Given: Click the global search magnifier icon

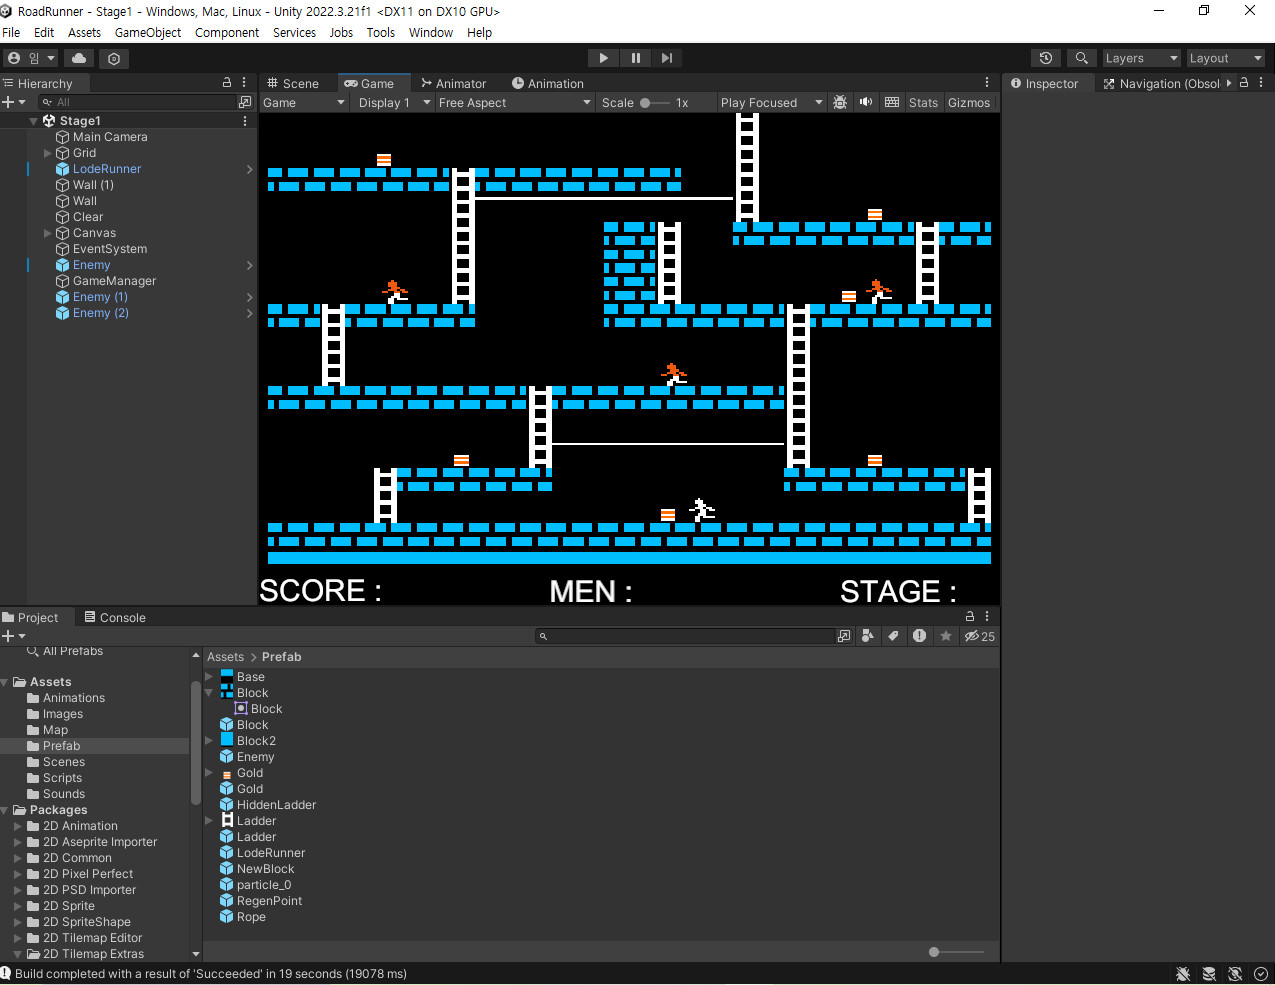Looking at the screenshot, I should [x=1081, y=58].
